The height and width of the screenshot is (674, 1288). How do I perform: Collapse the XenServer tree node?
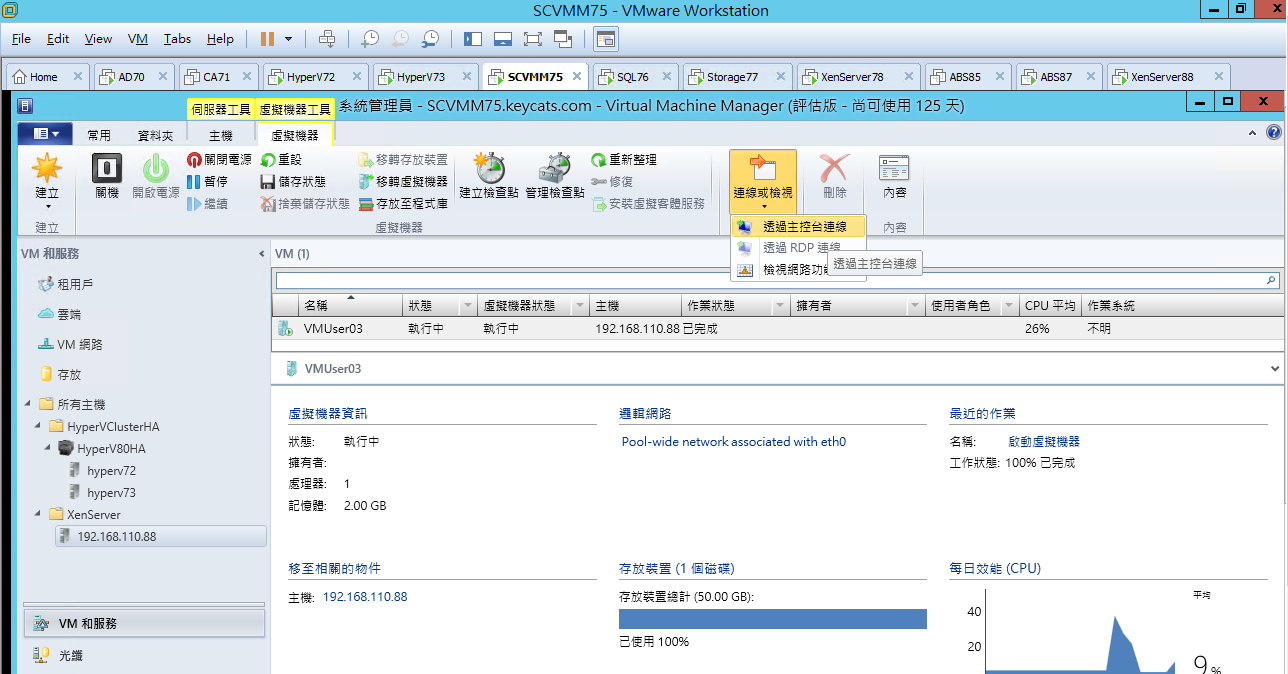(37, 514)
